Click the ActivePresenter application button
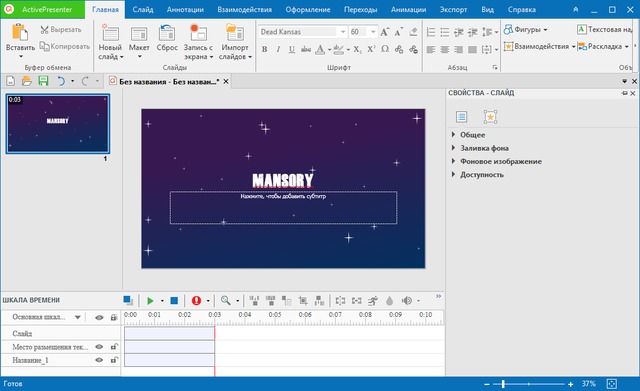The height and width of the screenshot is (391, 640). point(42,9)
